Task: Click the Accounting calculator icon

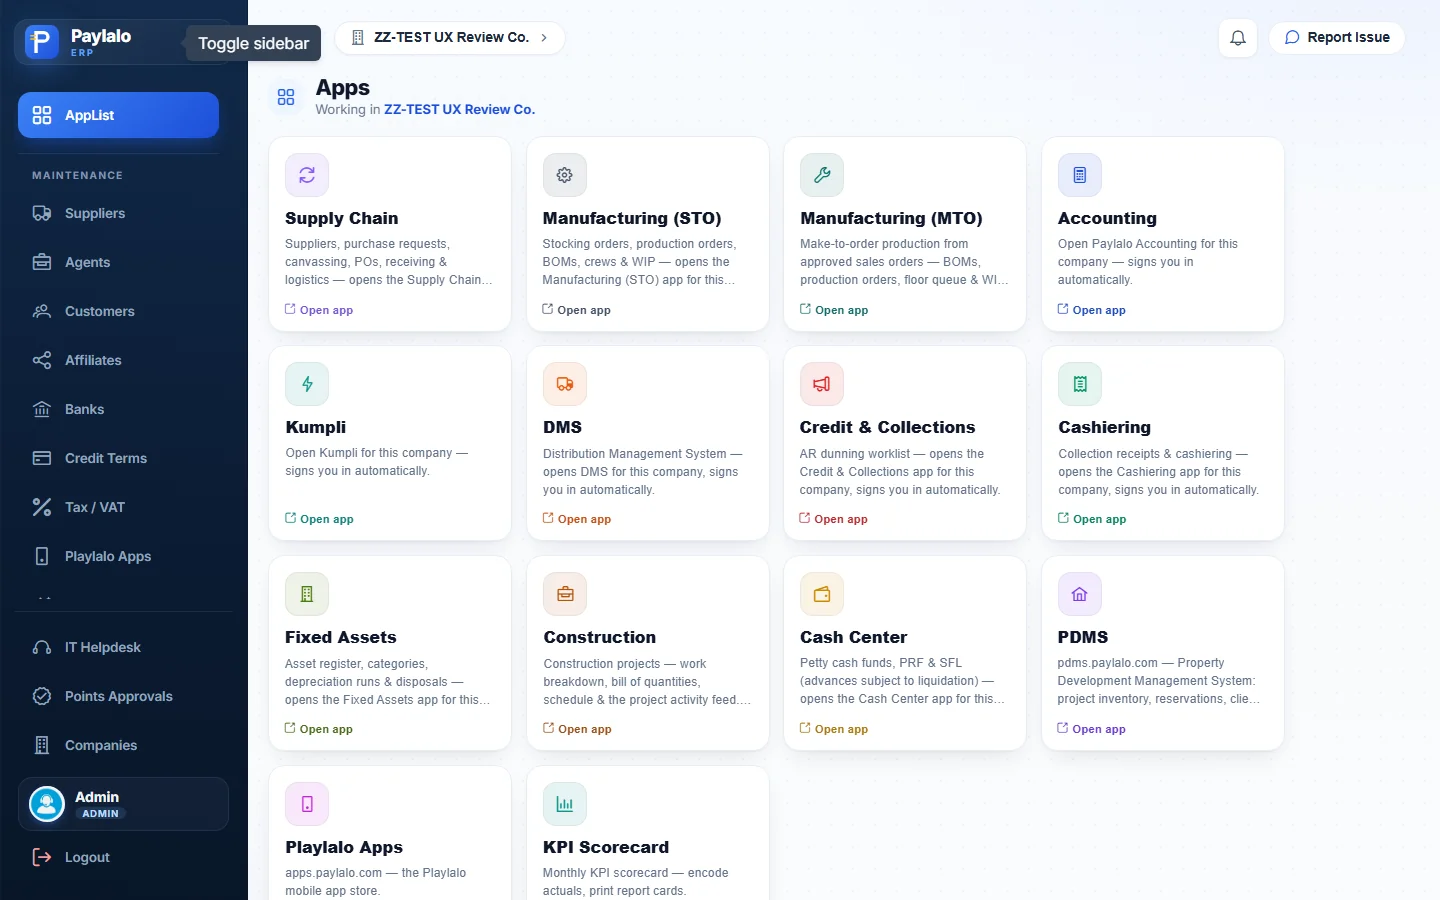Action: pyautogui.click(x=1080, y=175)
